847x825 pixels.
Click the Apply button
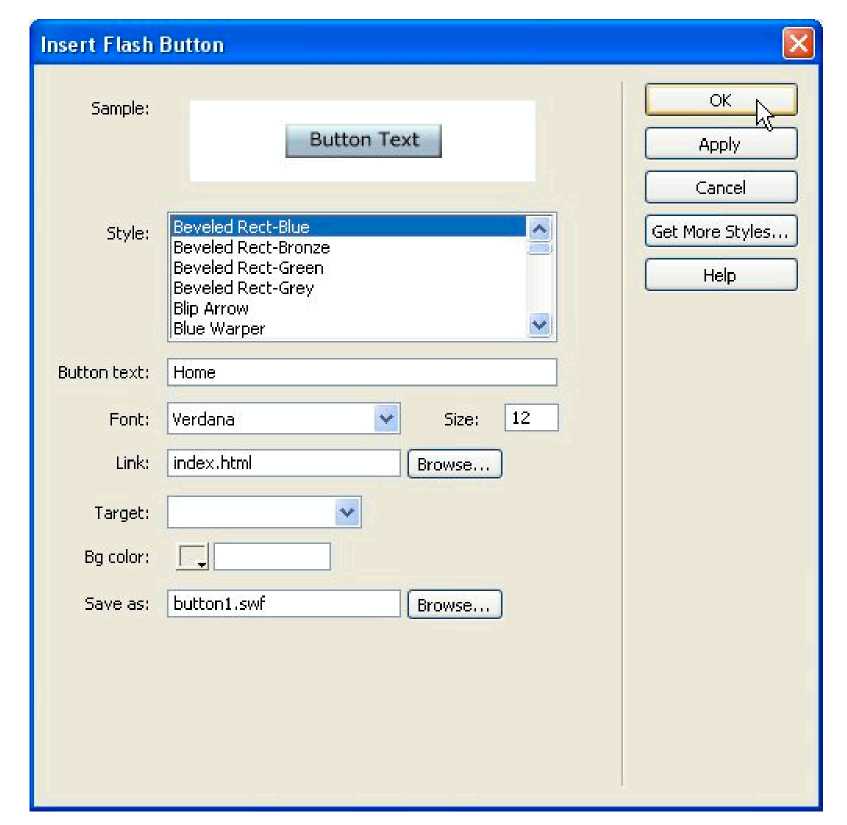(x=721, y=144)
